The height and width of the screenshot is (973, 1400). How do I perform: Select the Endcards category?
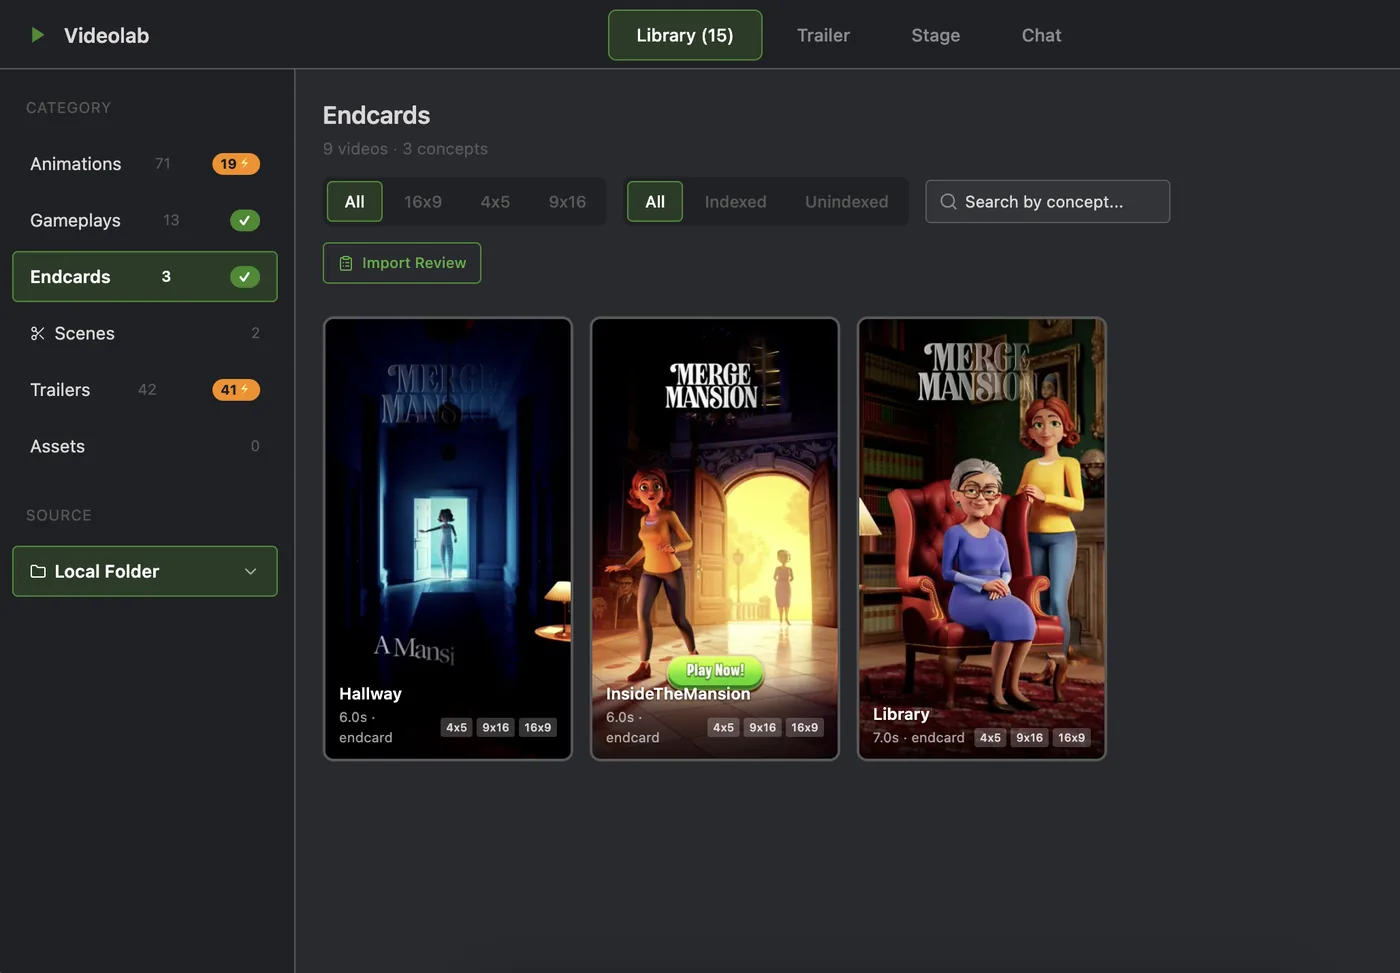[x=145, y=277]
